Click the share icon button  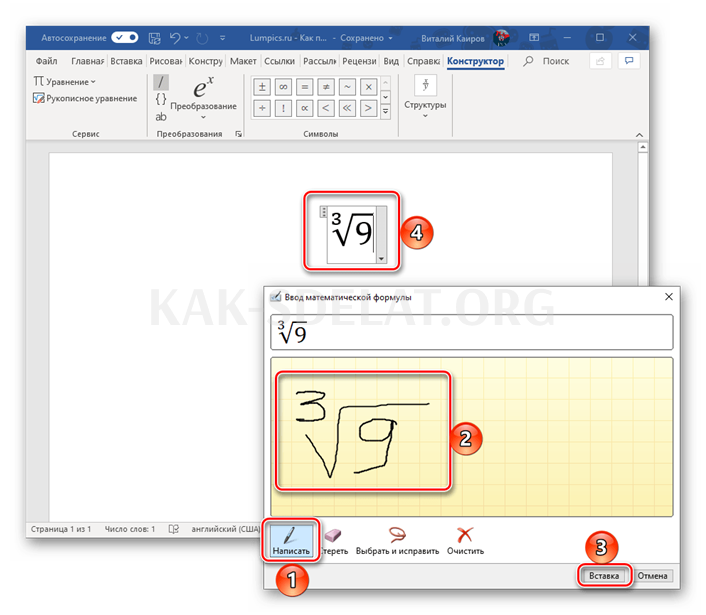click(x=600, y=61)
